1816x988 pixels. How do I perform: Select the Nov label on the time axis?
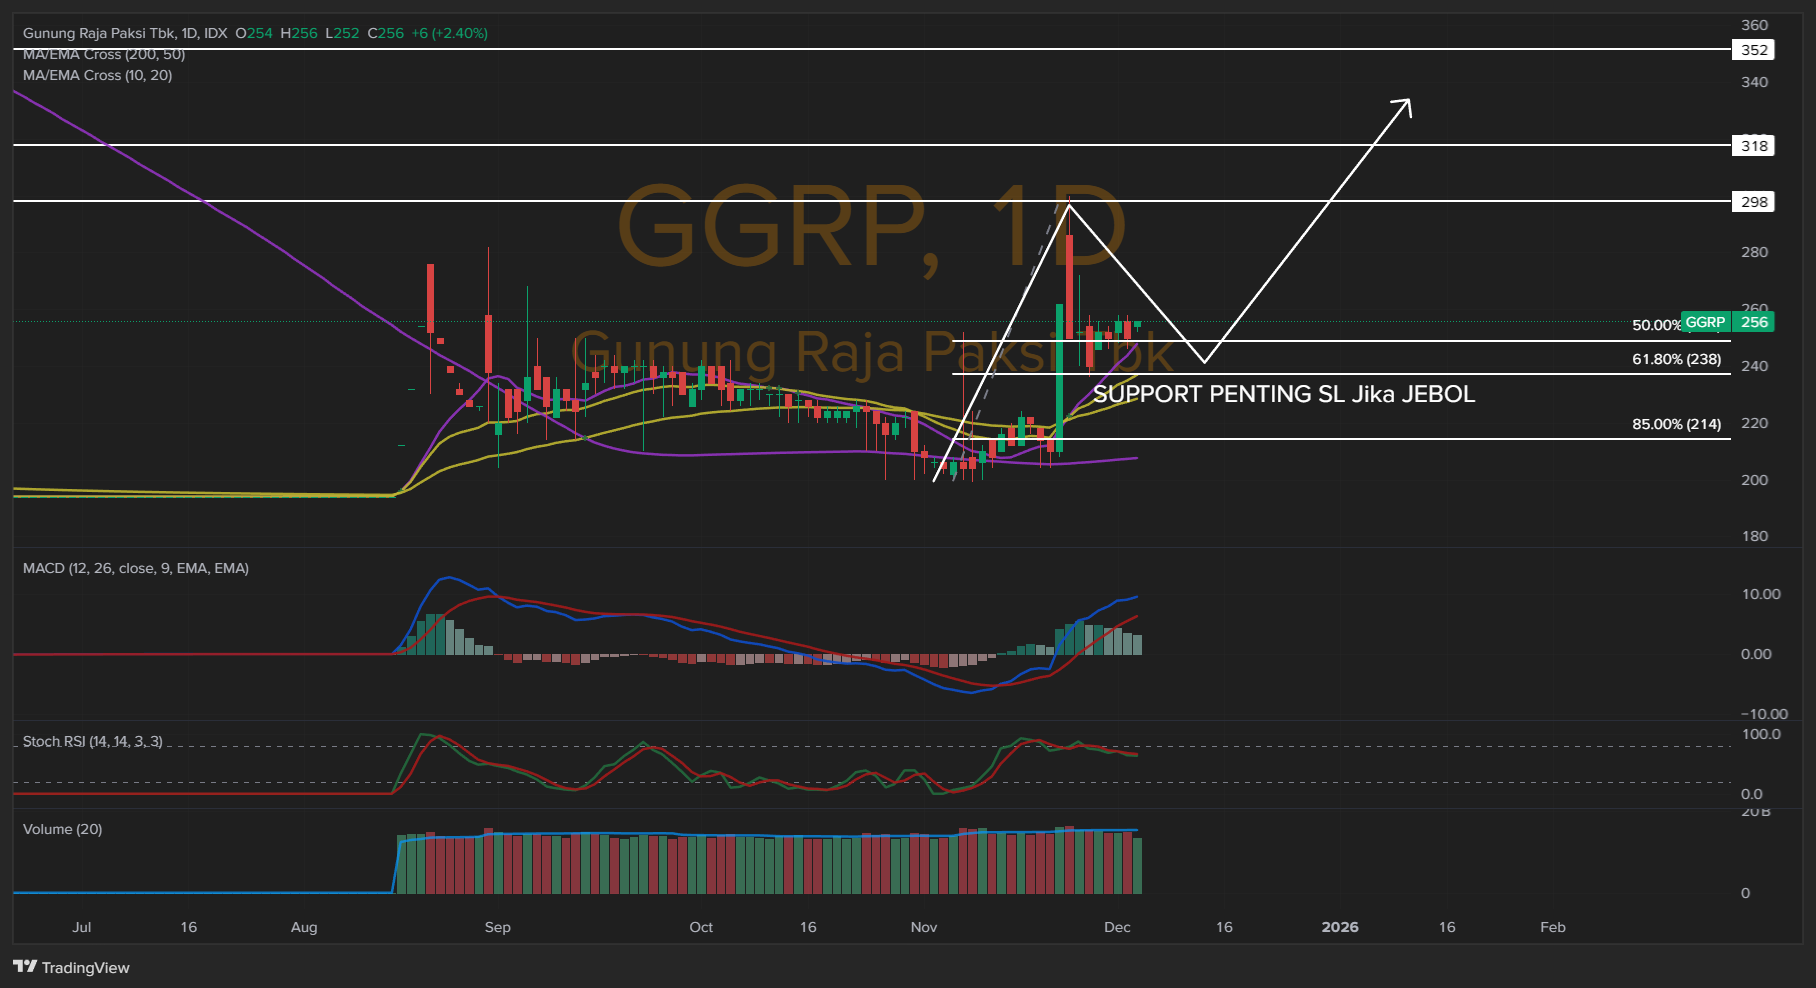click(924, 927)
